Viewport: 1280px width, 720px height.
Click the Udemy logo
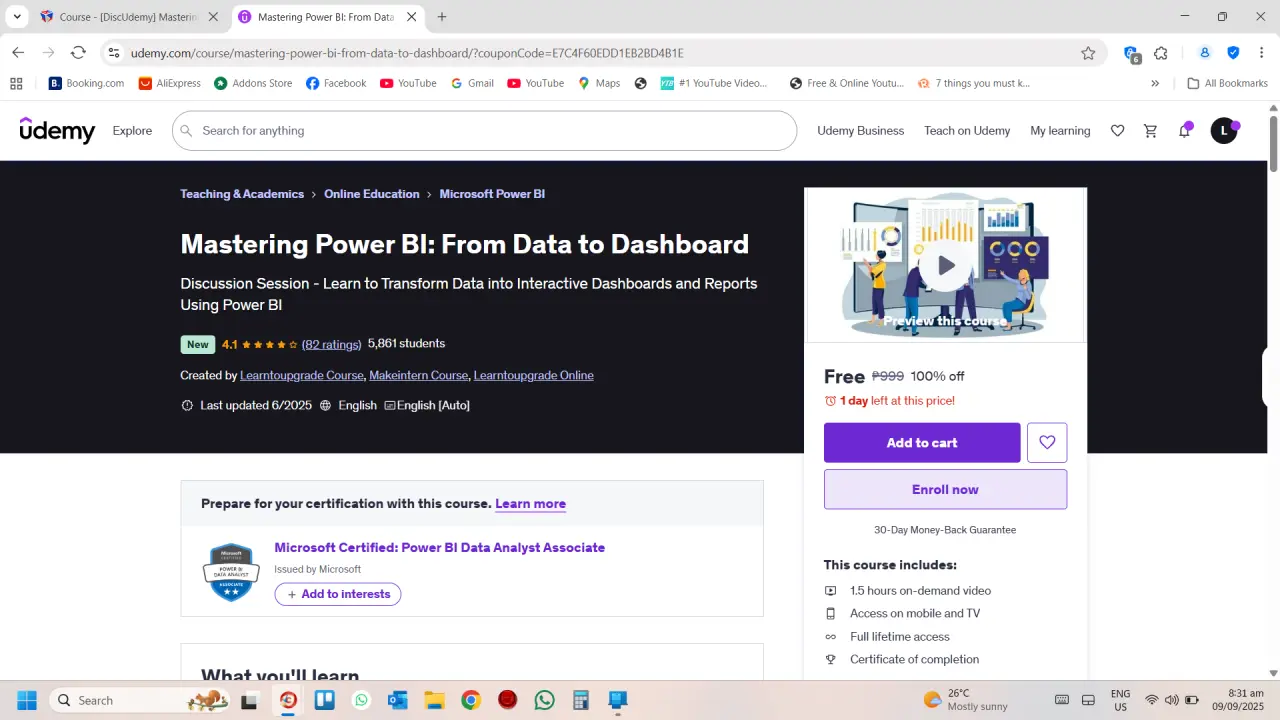click(x=57, y=130)
